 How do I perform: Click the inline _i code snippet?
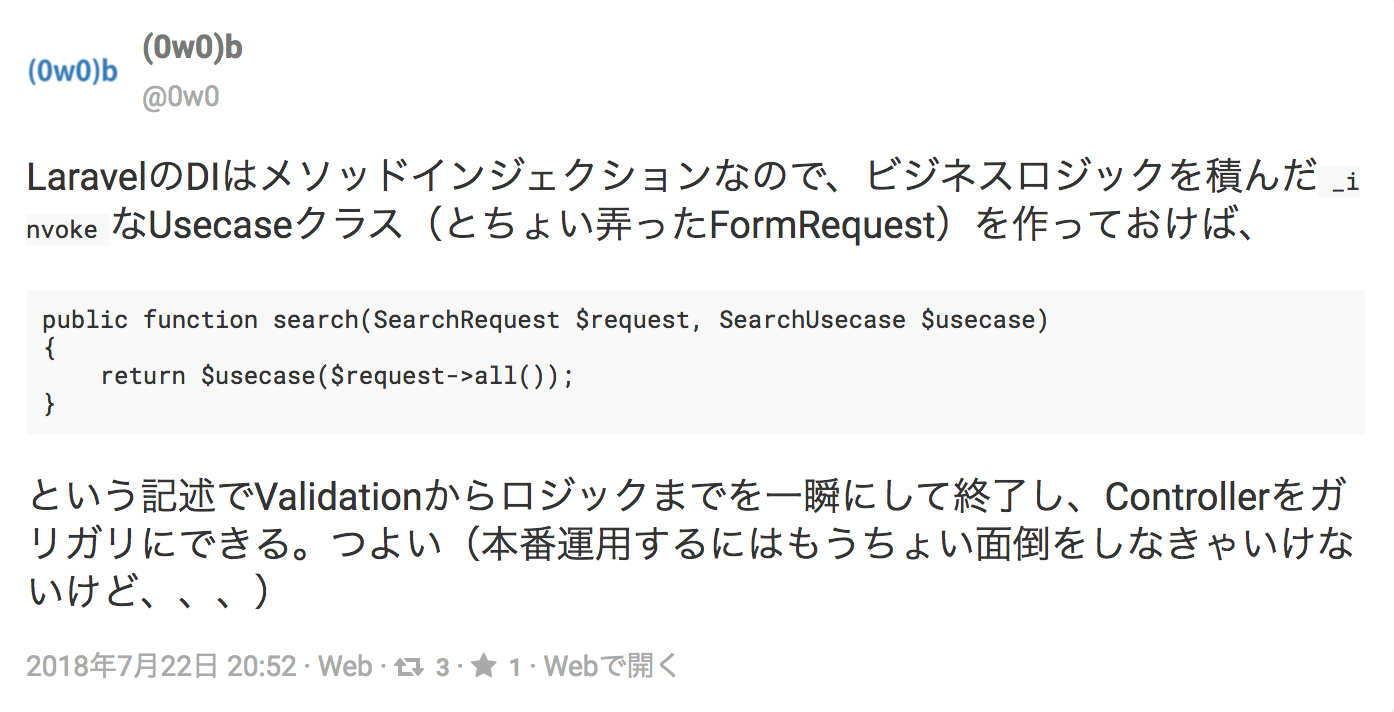pos(1340,181)
